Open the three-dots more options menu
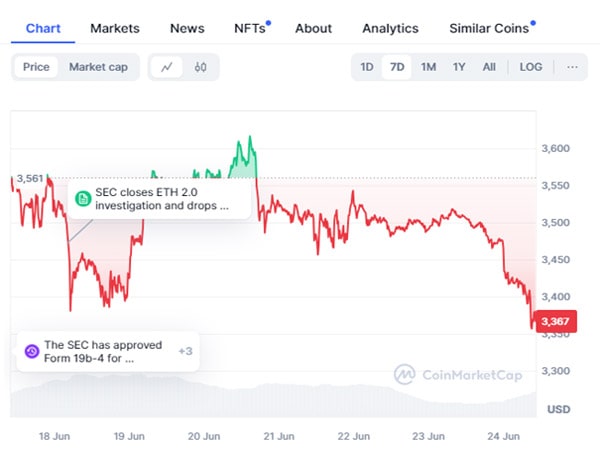The width and height of the screenshot is (600, 460). click(x=572, y=67)
